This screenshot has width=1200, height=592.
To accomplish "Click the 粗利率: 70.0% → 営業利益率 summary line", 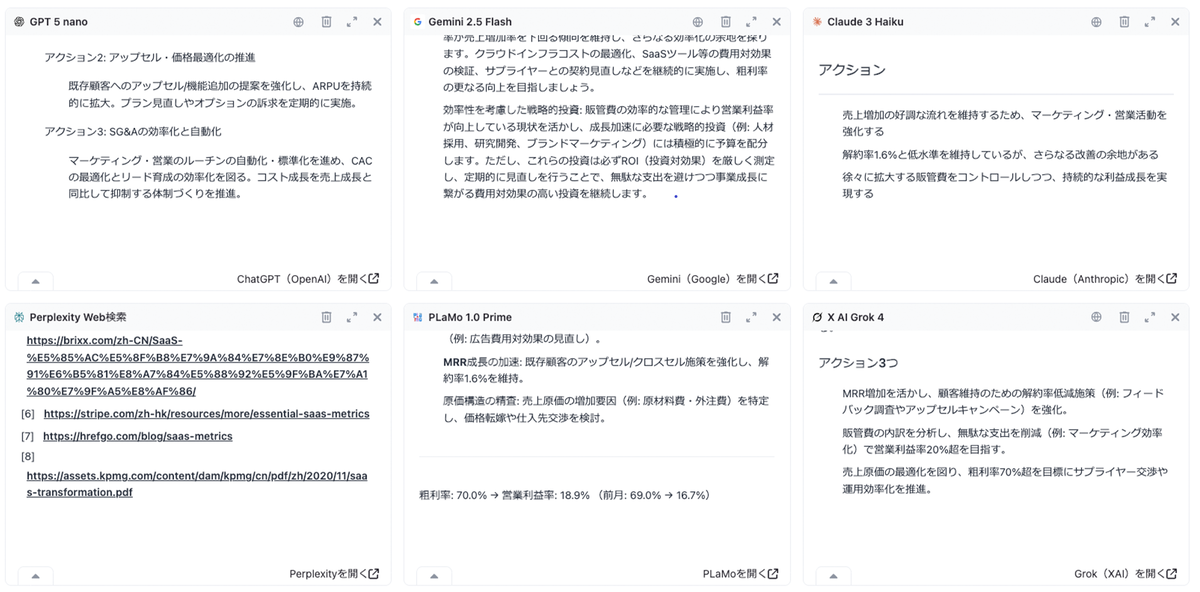I will click(x=565, y=495).
